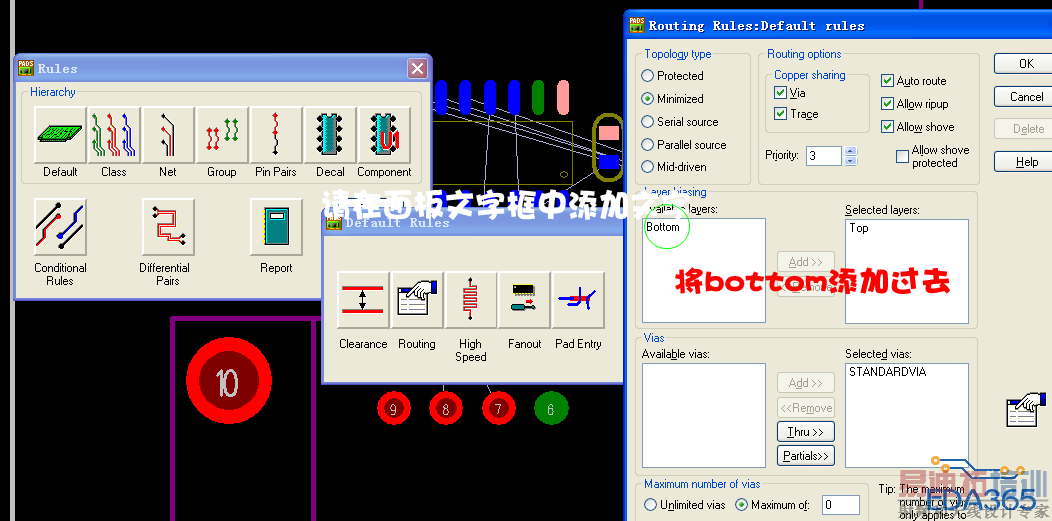The width and height of the screenshot is (1052, 521).
Task: Click the PADS icon in Routing Rules title
Action: click(x=637, y=25)
